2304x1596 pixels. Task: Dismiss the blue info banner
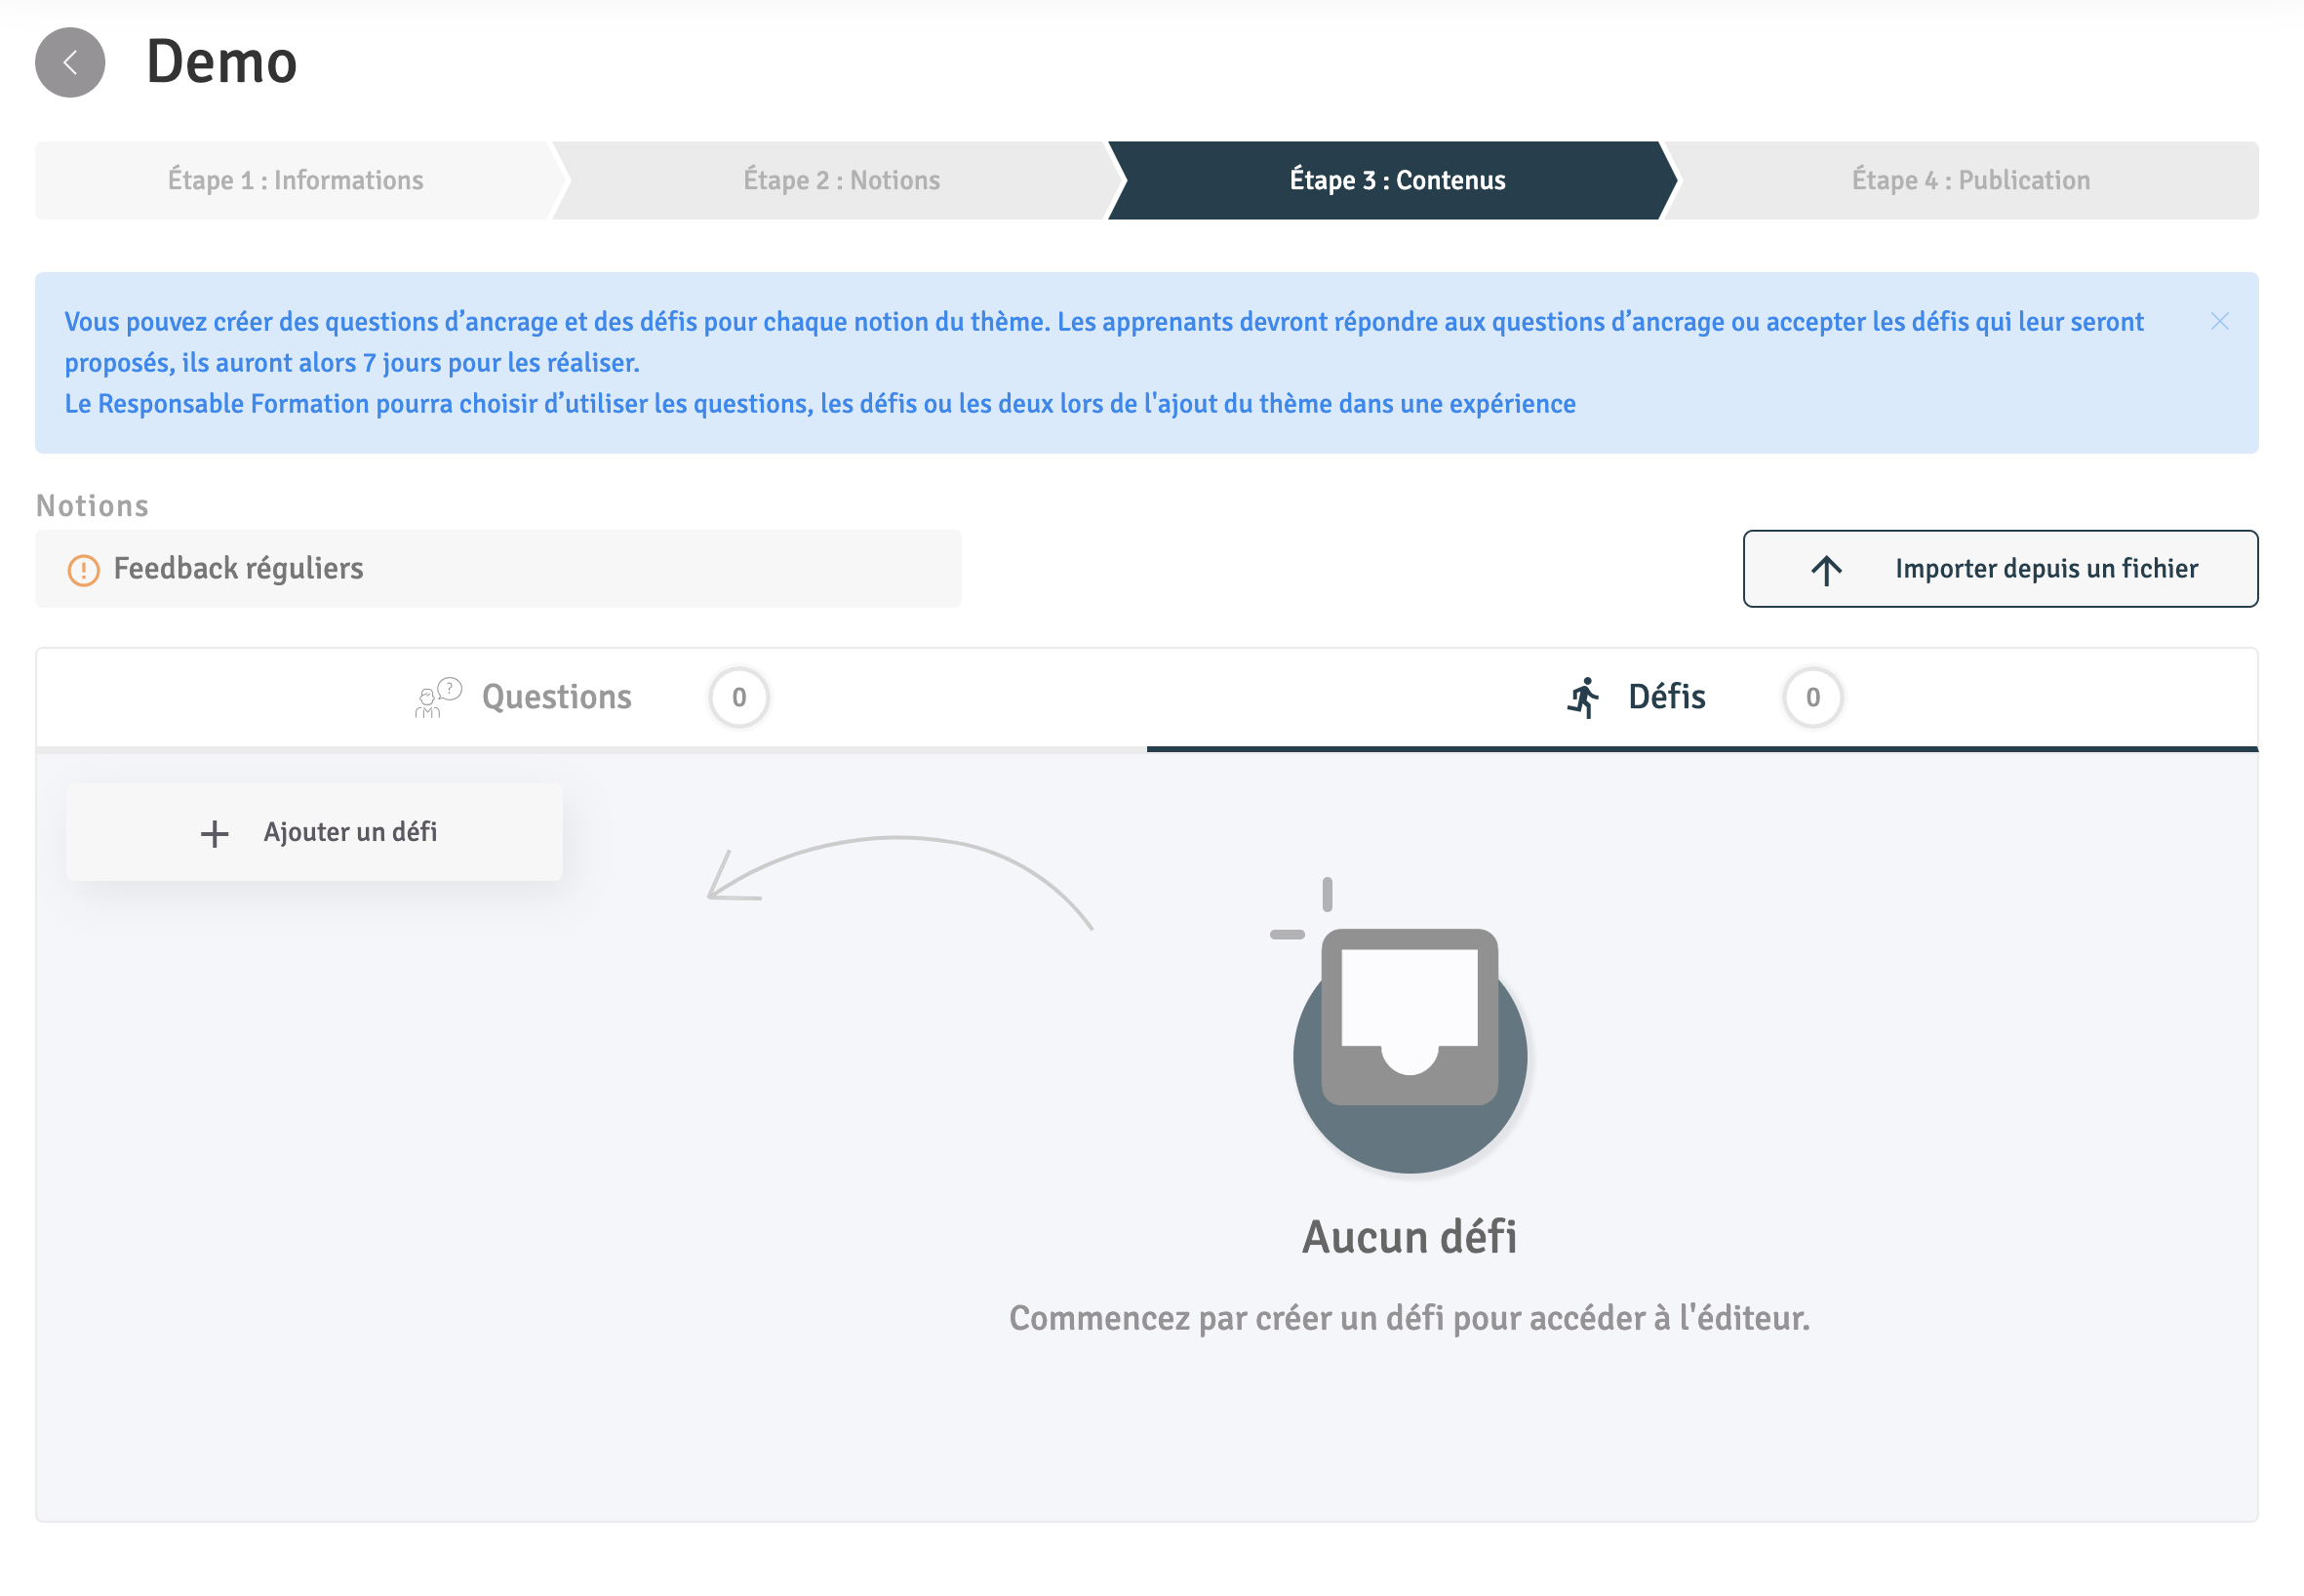pos(2219,321)
